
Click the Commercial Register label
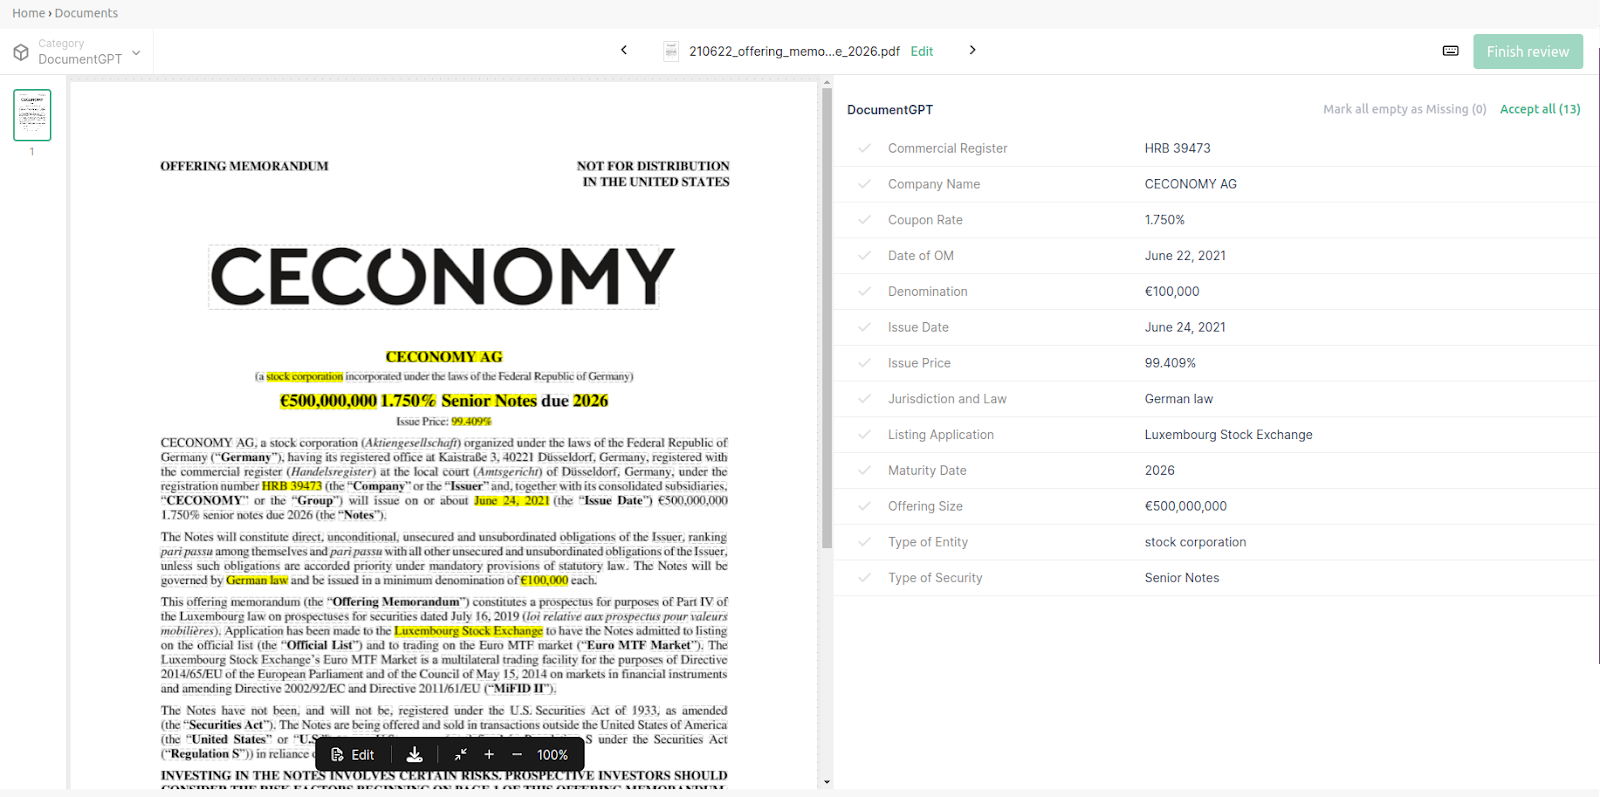pos(947,148)
